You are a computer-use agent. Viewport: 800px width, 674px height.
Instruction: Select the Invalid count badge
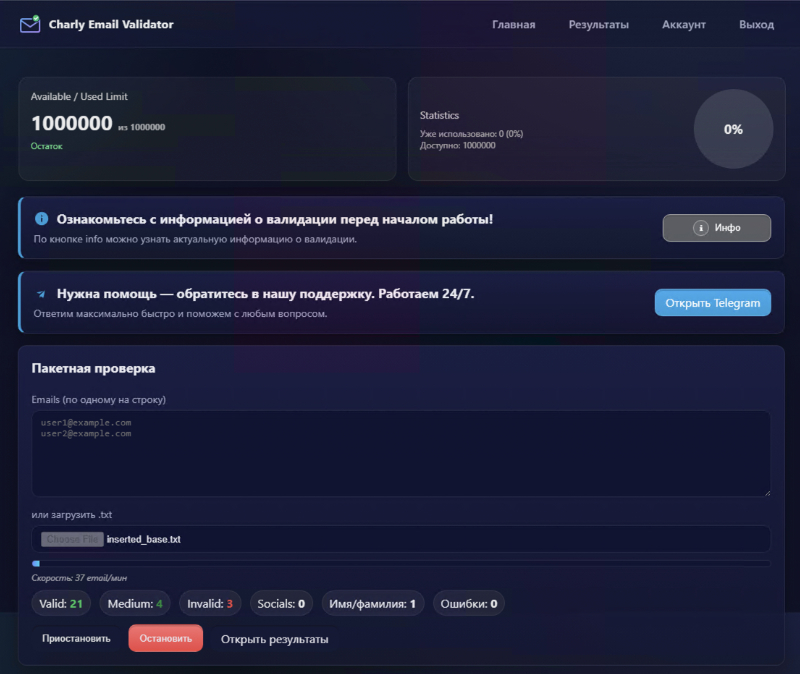(x=209, y=603)
